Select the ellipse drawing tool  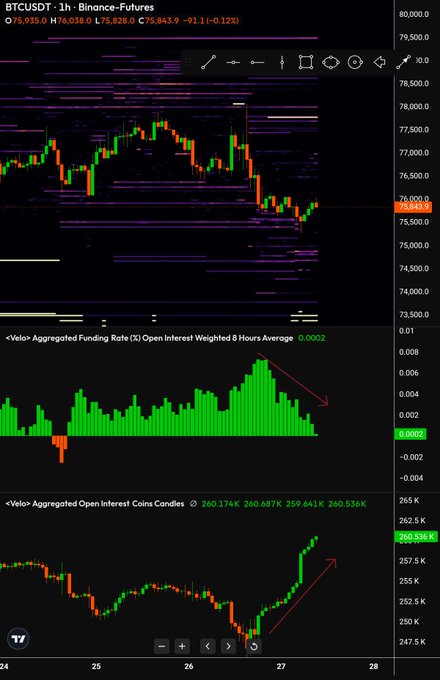point(330,62)
